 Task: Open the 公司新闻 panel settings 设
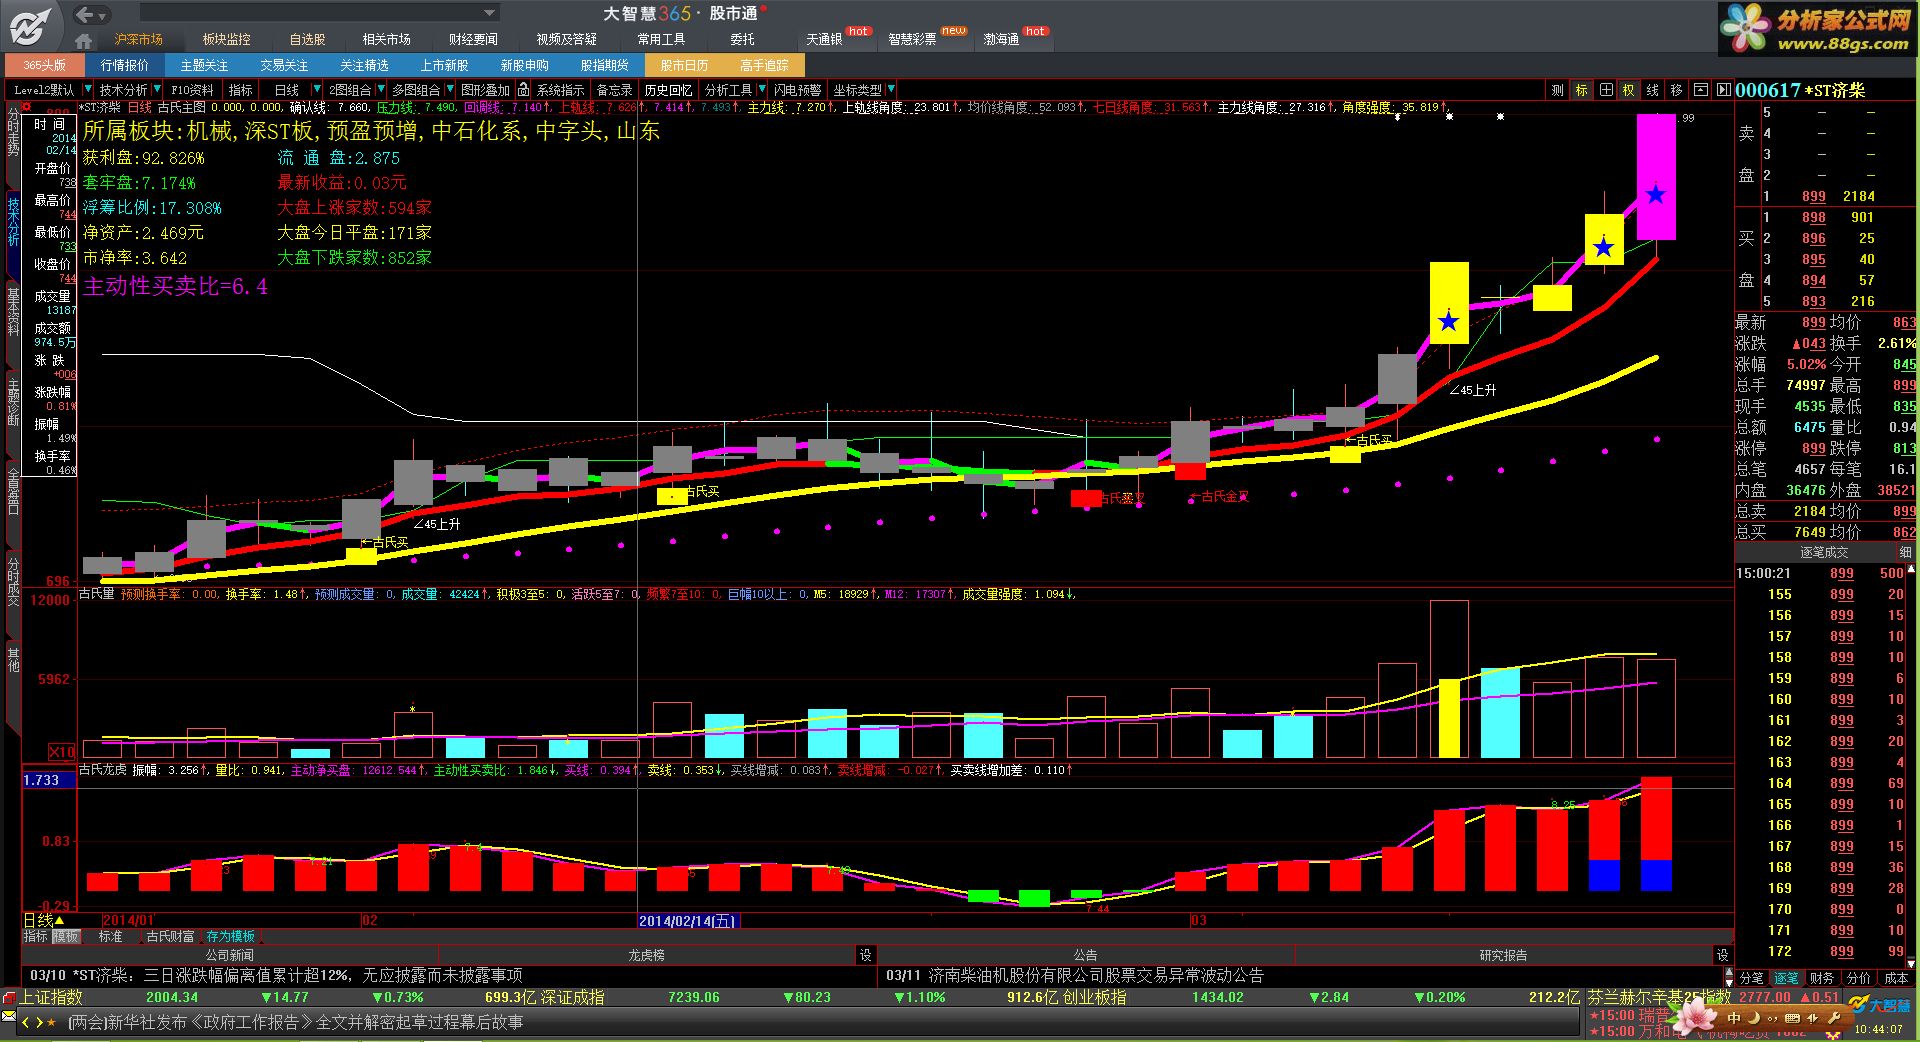click(865, 955)
